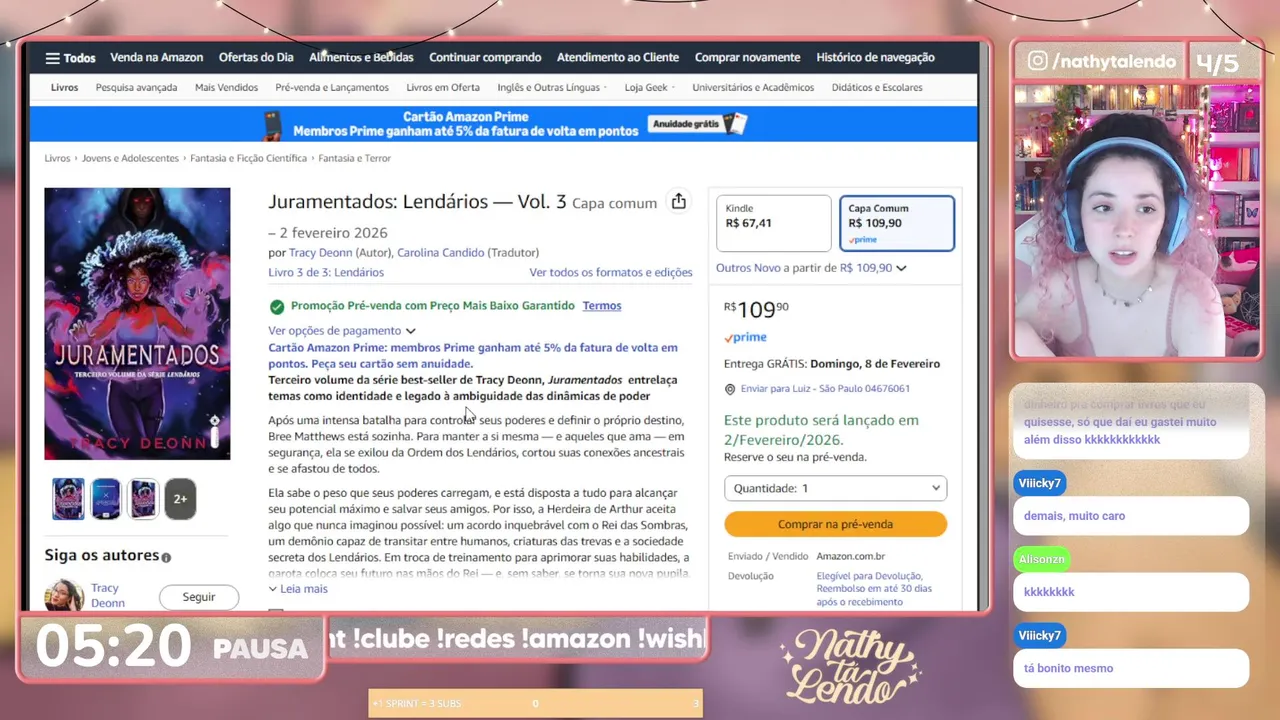Click Cartão Amazon Prime blue promo text
Screen dimensions: 1280x720
pyautogui.click(x=473, y=356)
